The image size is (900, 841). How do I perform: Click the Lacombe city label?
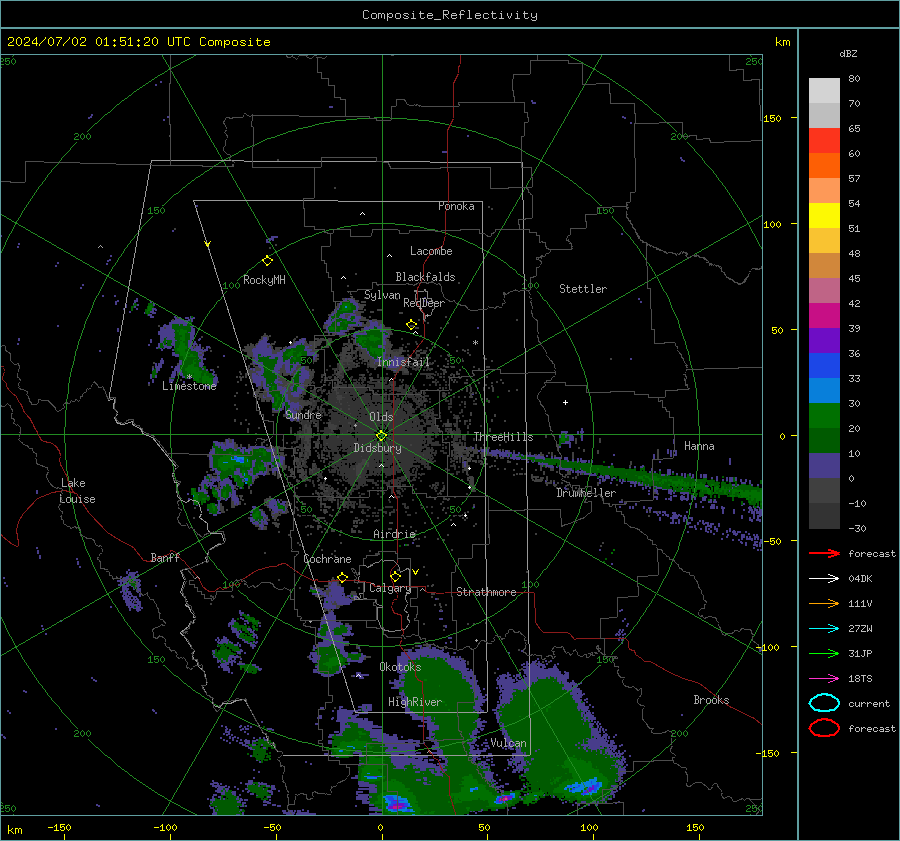(x=431, y=251)
